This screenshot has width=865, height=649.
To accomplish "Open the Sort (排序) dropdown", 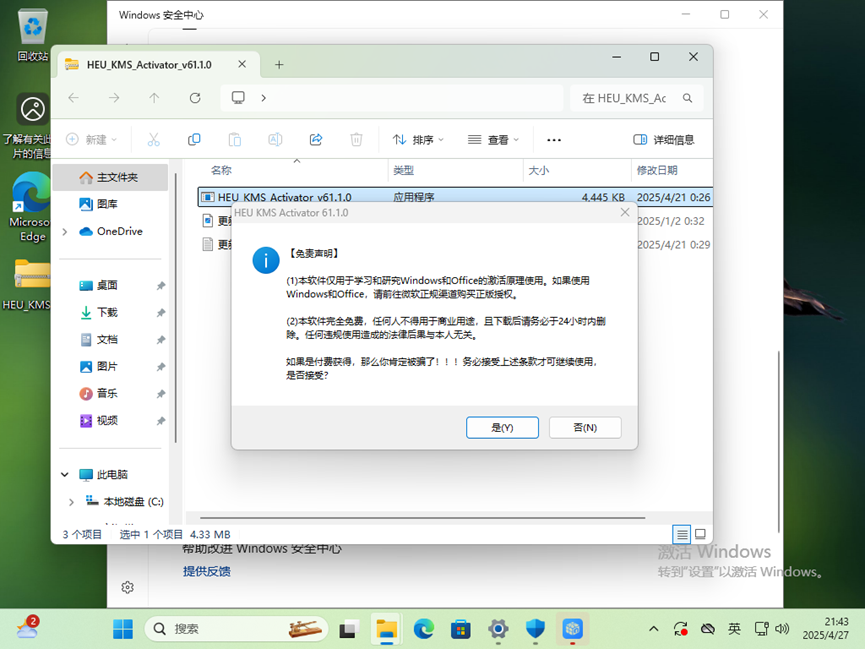I will click(418, 140).
